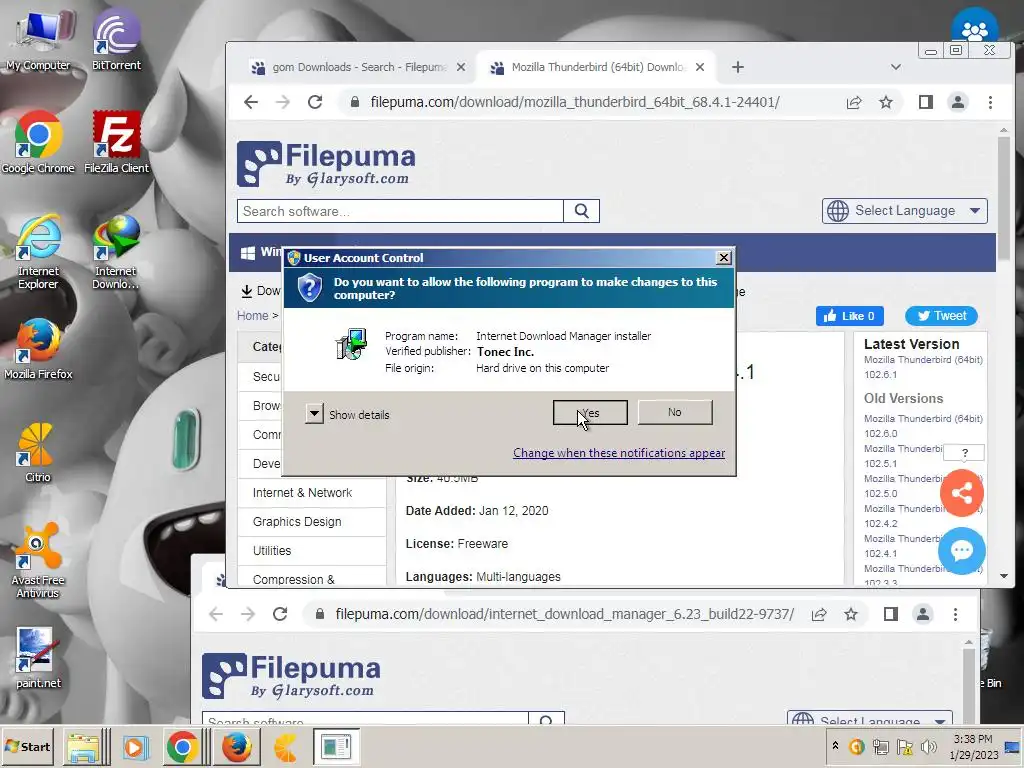Click the Facebook Like button
Screen dimensions: 1024x768
click(x=849, y=316)
